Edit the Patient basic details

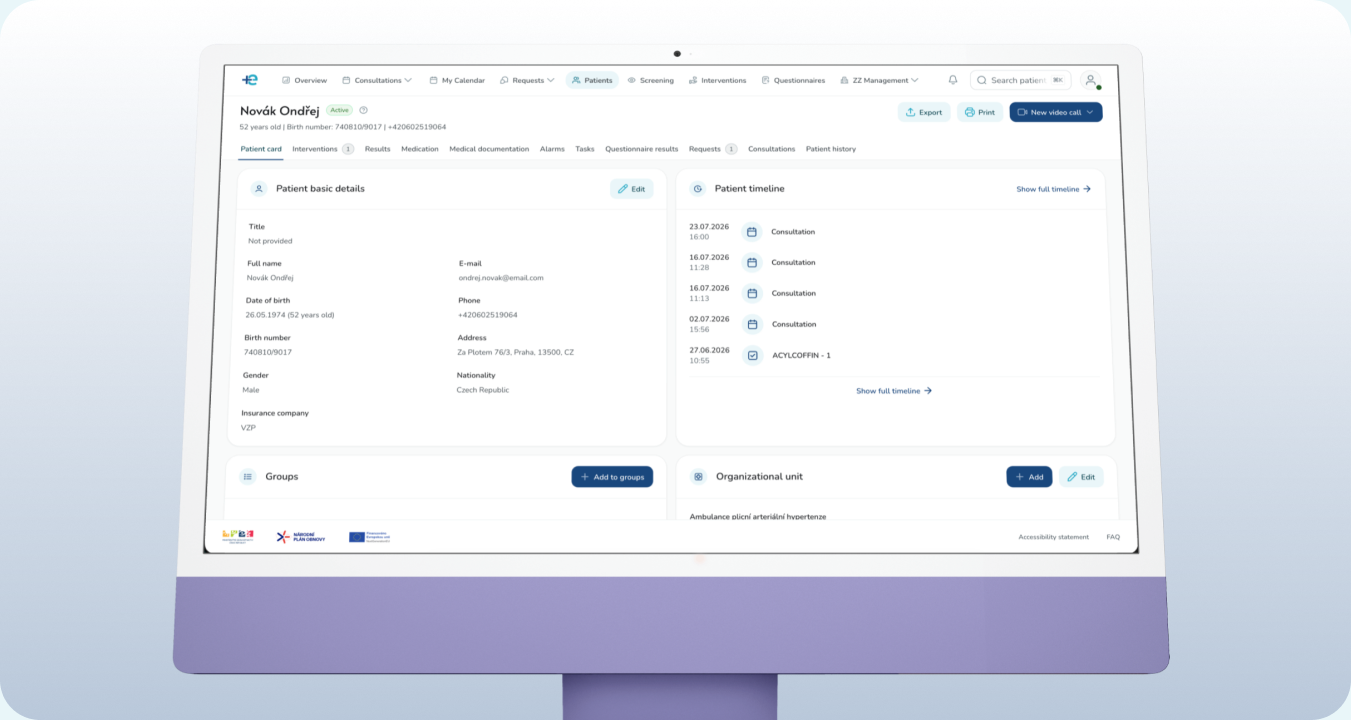[x=632, y=188]
